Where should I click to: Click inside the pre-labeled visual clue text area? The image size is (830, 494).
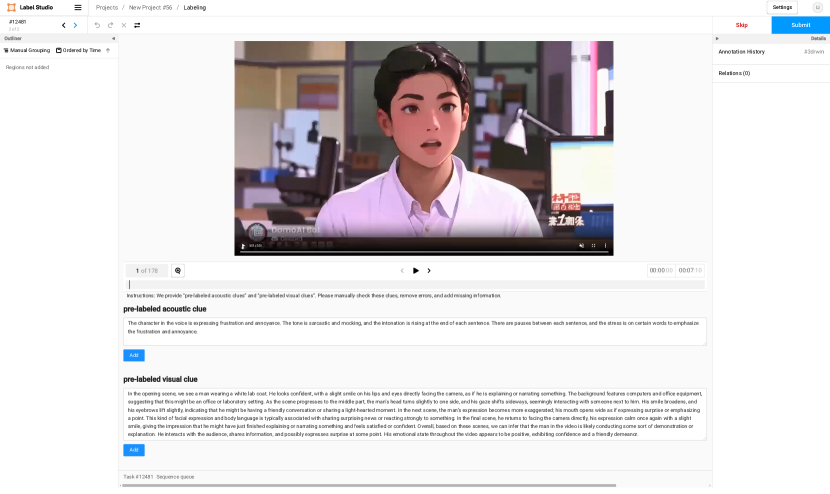pyautogui.click(x=414, y=414)
